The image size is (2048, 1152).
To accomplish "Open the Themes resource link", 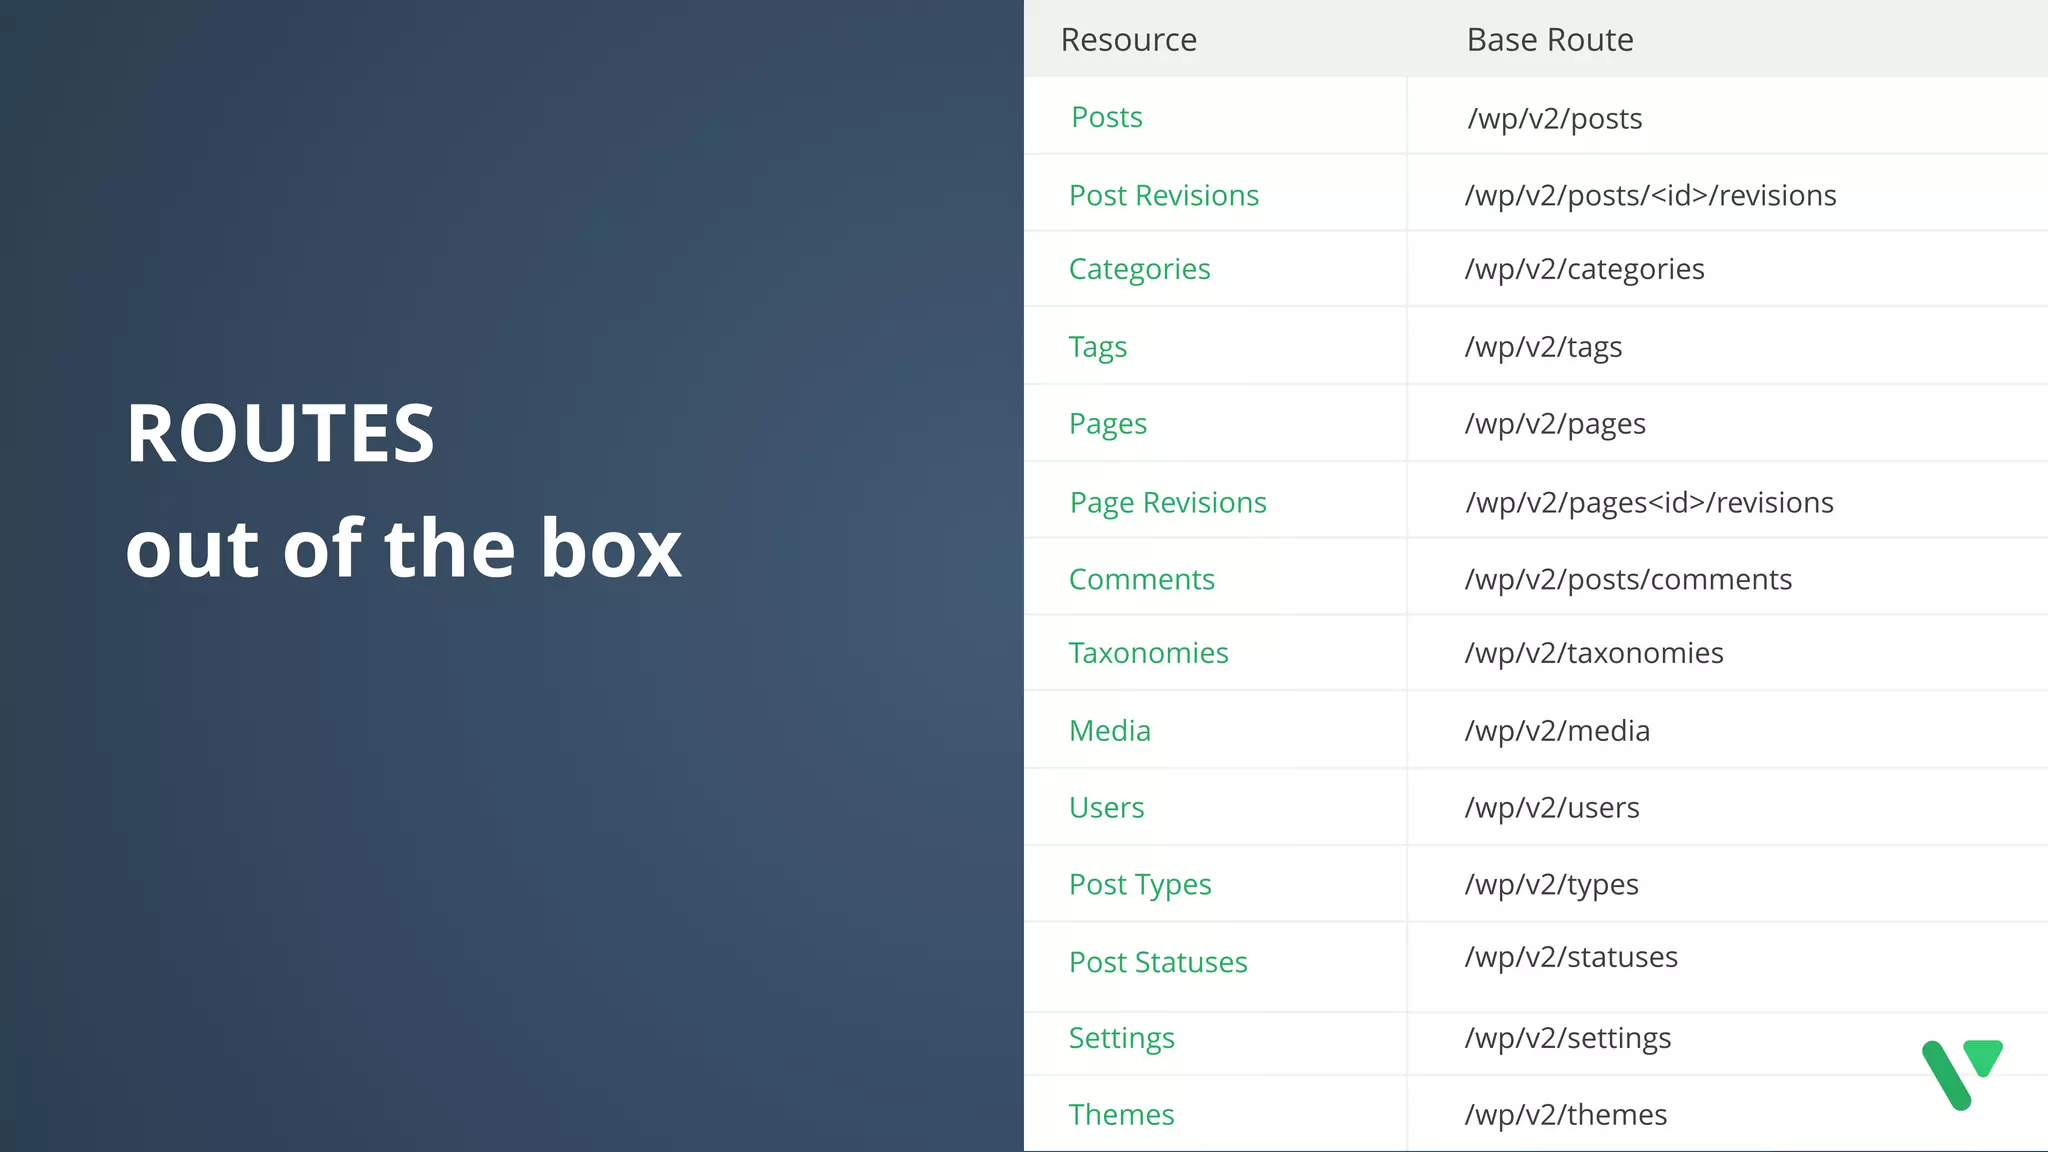I will click(1121, 1114).
